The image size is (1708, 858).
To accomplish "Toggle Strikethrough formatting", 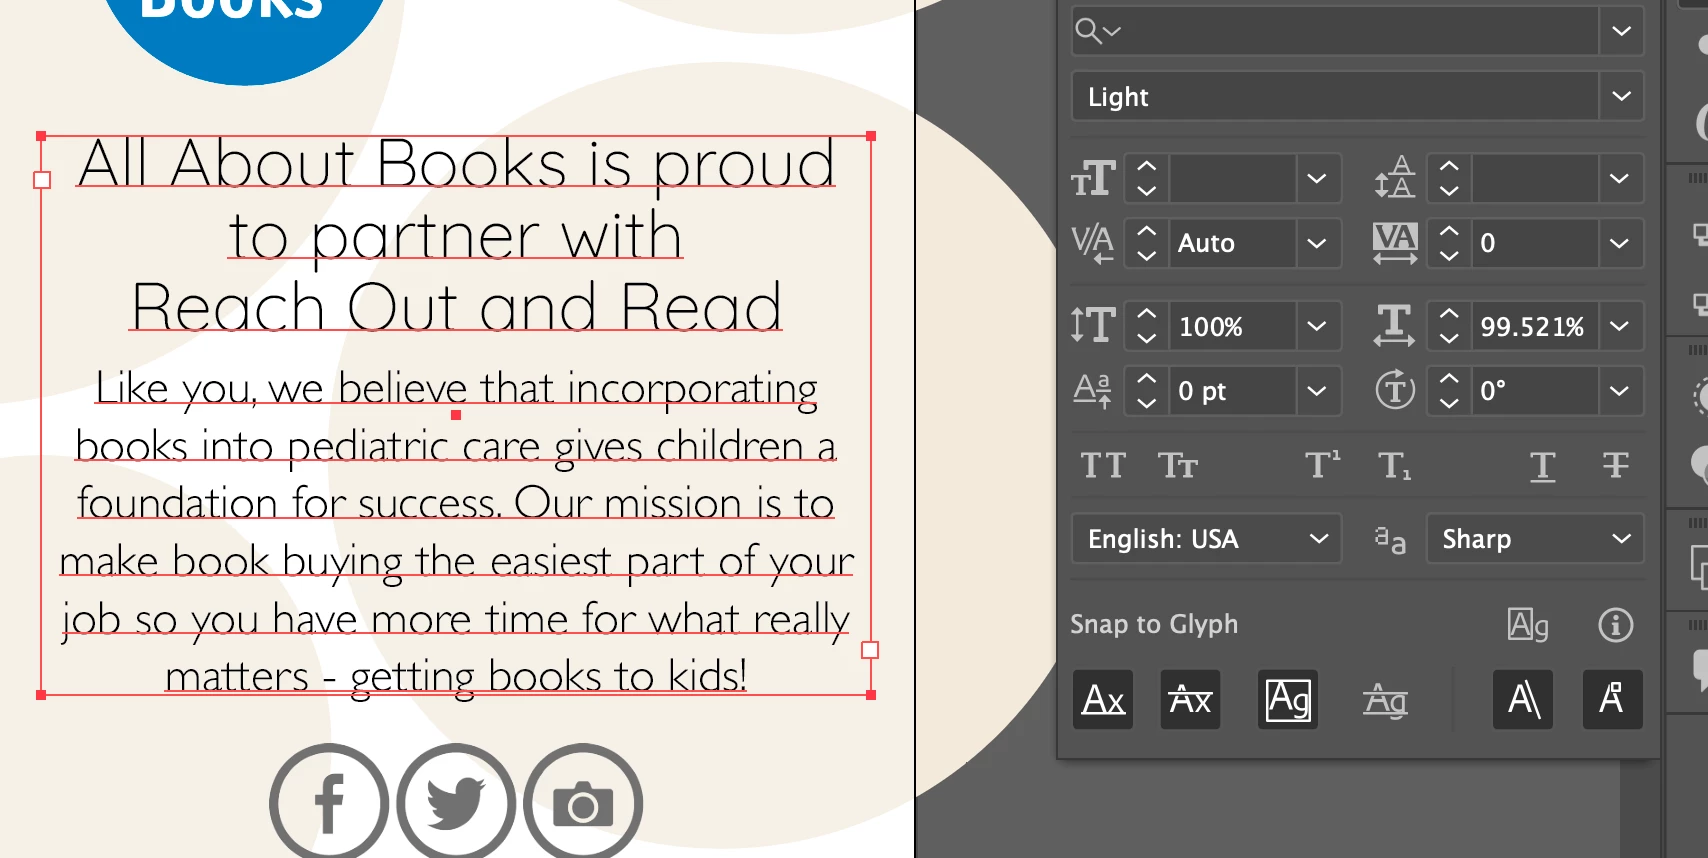I will click(x=1615, y=465).
